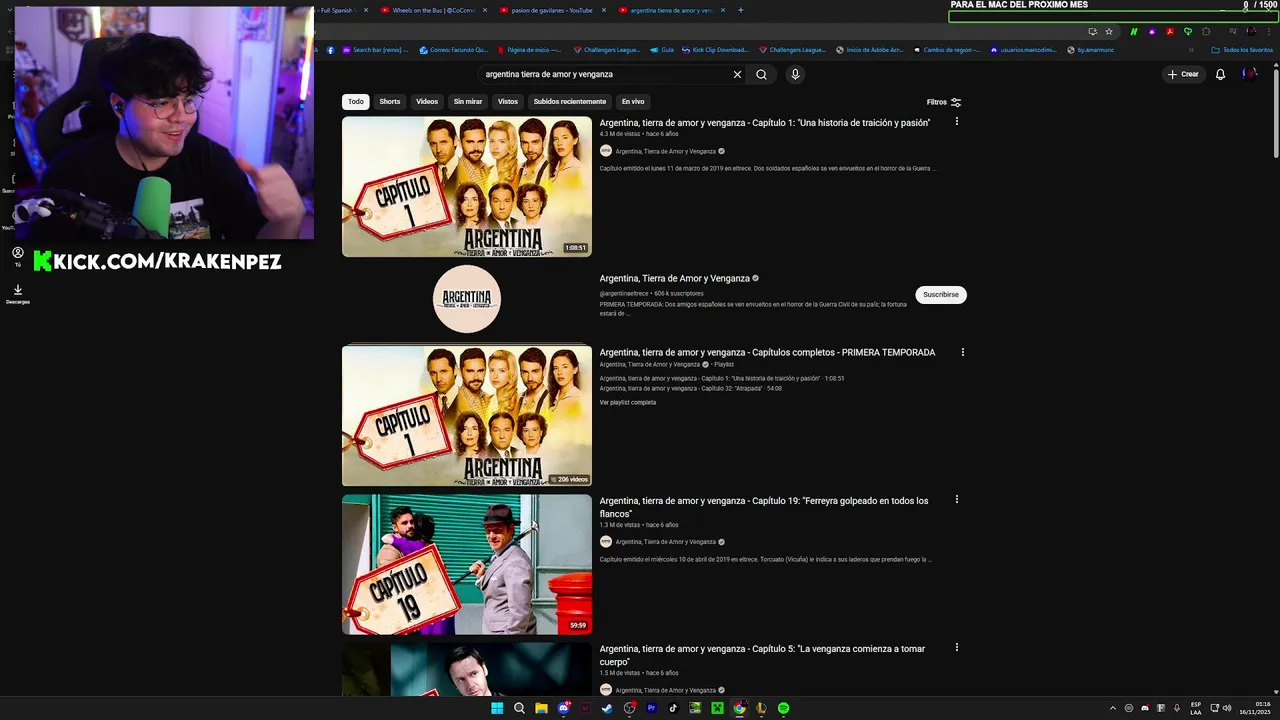This screenshot has height=720, width=1280.
Task: Open the Todos los favoritos folder
Action: (x=1242, y=50)
